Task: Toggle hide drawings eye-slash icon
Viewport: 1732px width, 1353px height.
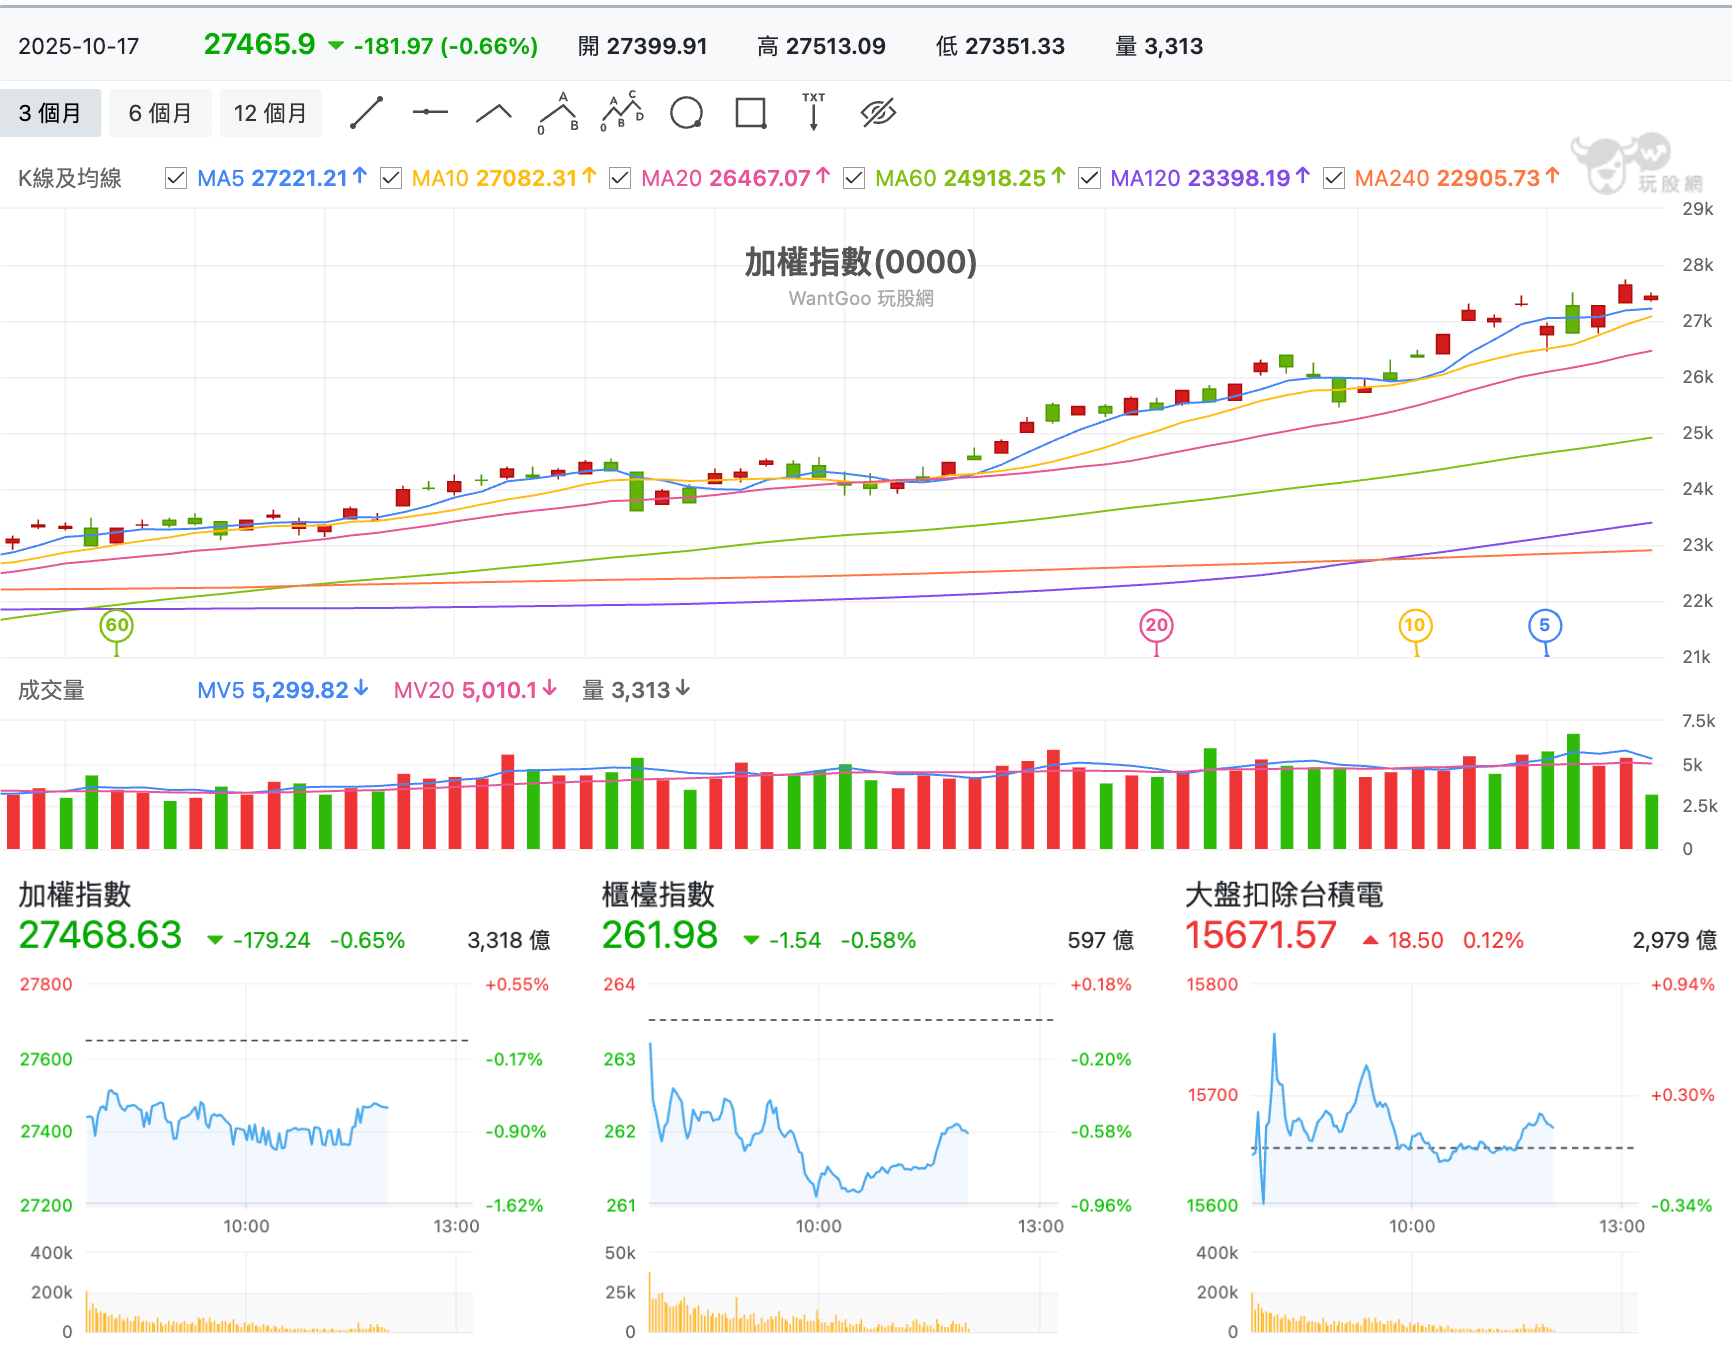Action: [878, 113]
